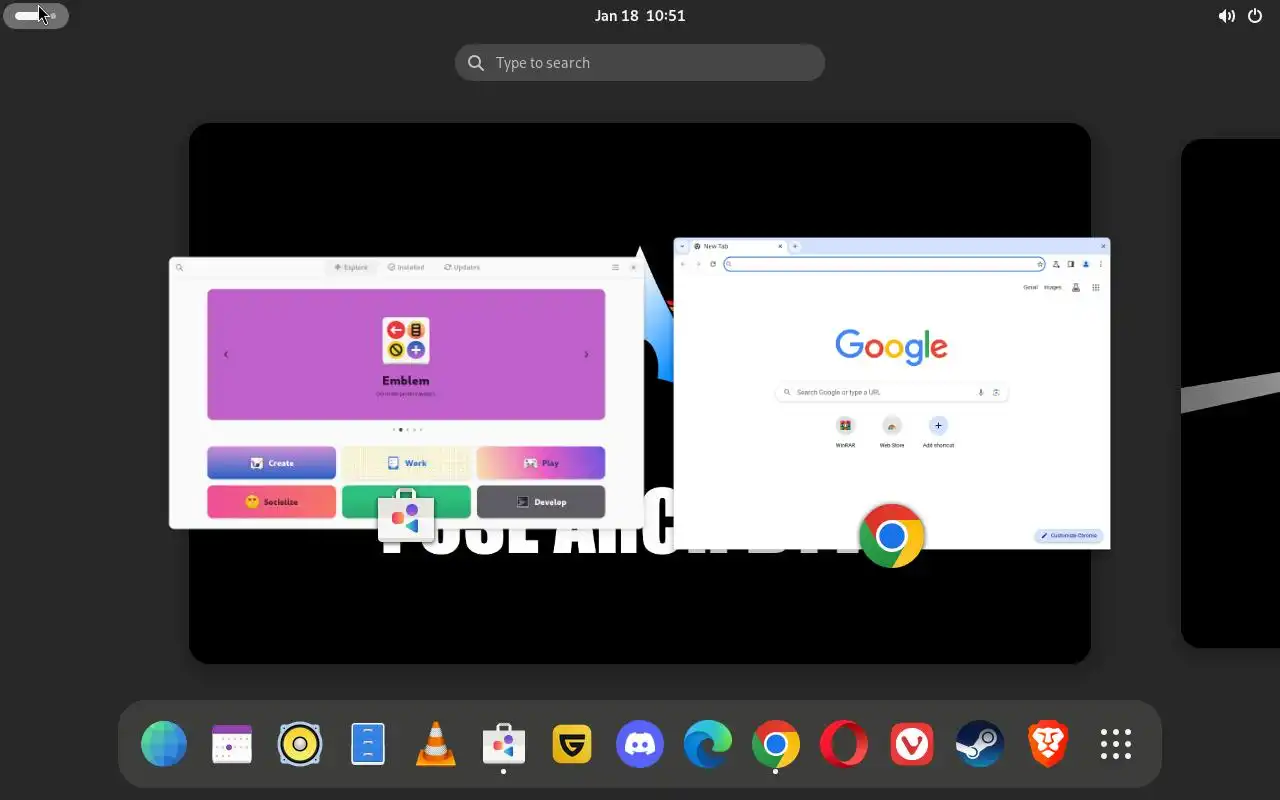Show all applications grid
Viewport: 1280px width, 800px height.
coord(1116,744)
